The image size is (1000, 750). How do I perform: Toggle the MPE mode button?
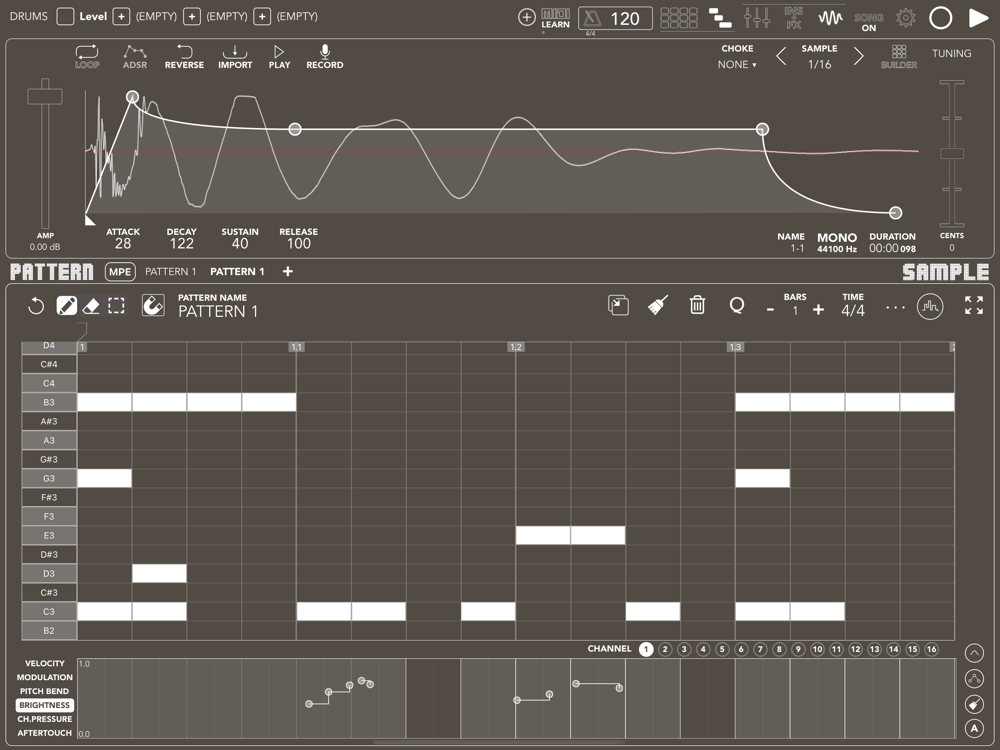pos(120,272)
